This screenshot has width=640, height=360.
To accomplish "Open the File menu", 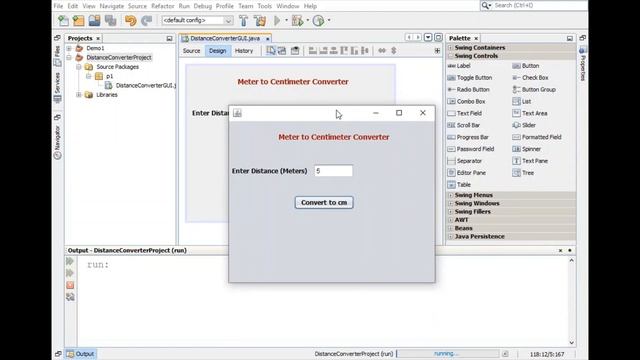I will click(58, 6).
